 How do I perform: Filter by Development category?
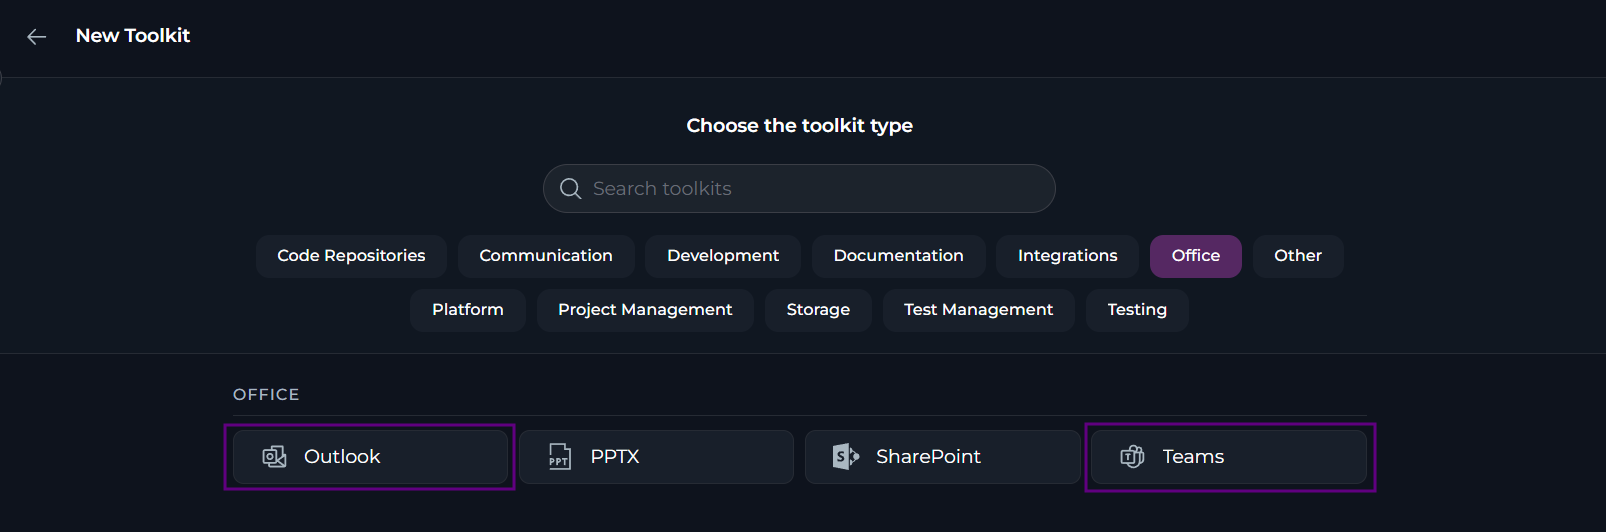[723, 256]
